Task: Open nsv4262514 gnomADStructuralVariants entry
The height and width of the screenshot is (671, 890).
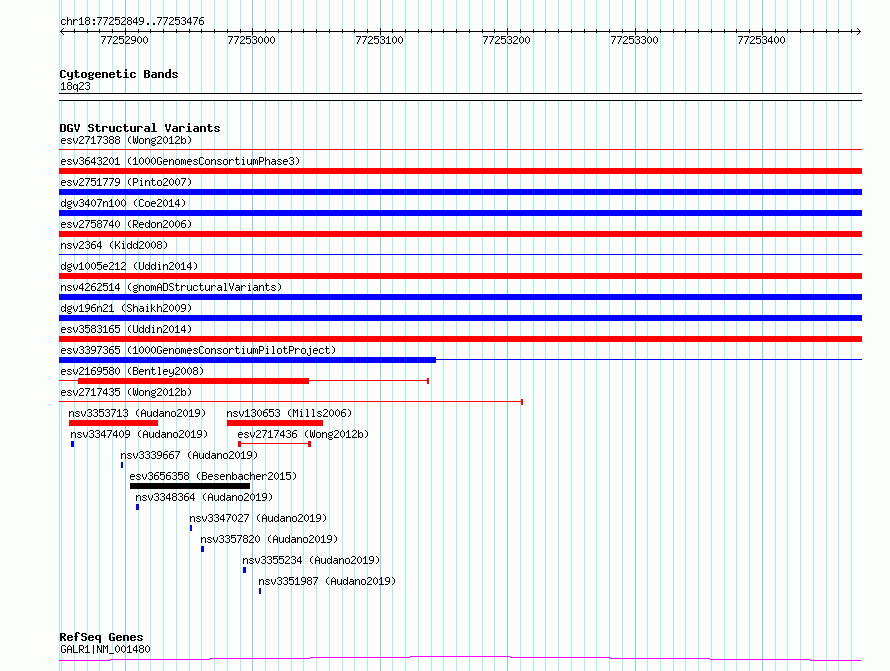Action: [171, 287]
